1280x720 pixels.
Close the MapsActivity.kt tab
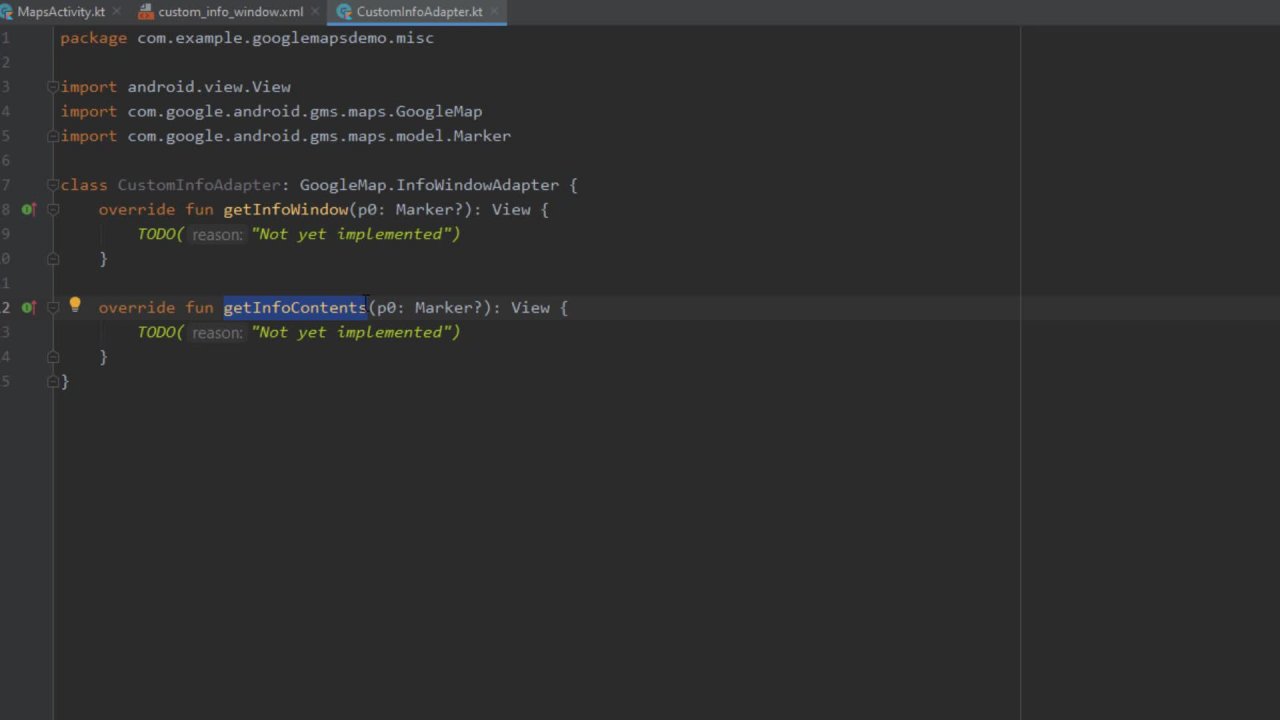[116, 12]
